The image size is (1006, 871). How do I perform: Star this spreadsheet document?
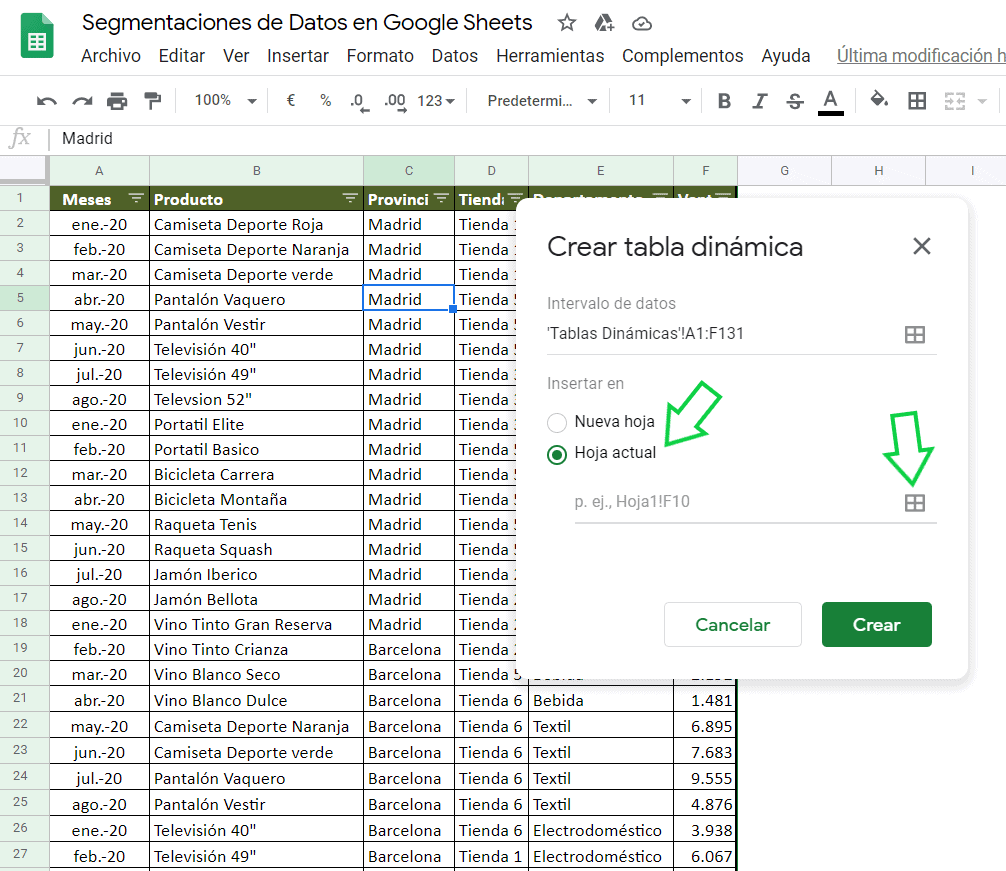pos(567,23)
